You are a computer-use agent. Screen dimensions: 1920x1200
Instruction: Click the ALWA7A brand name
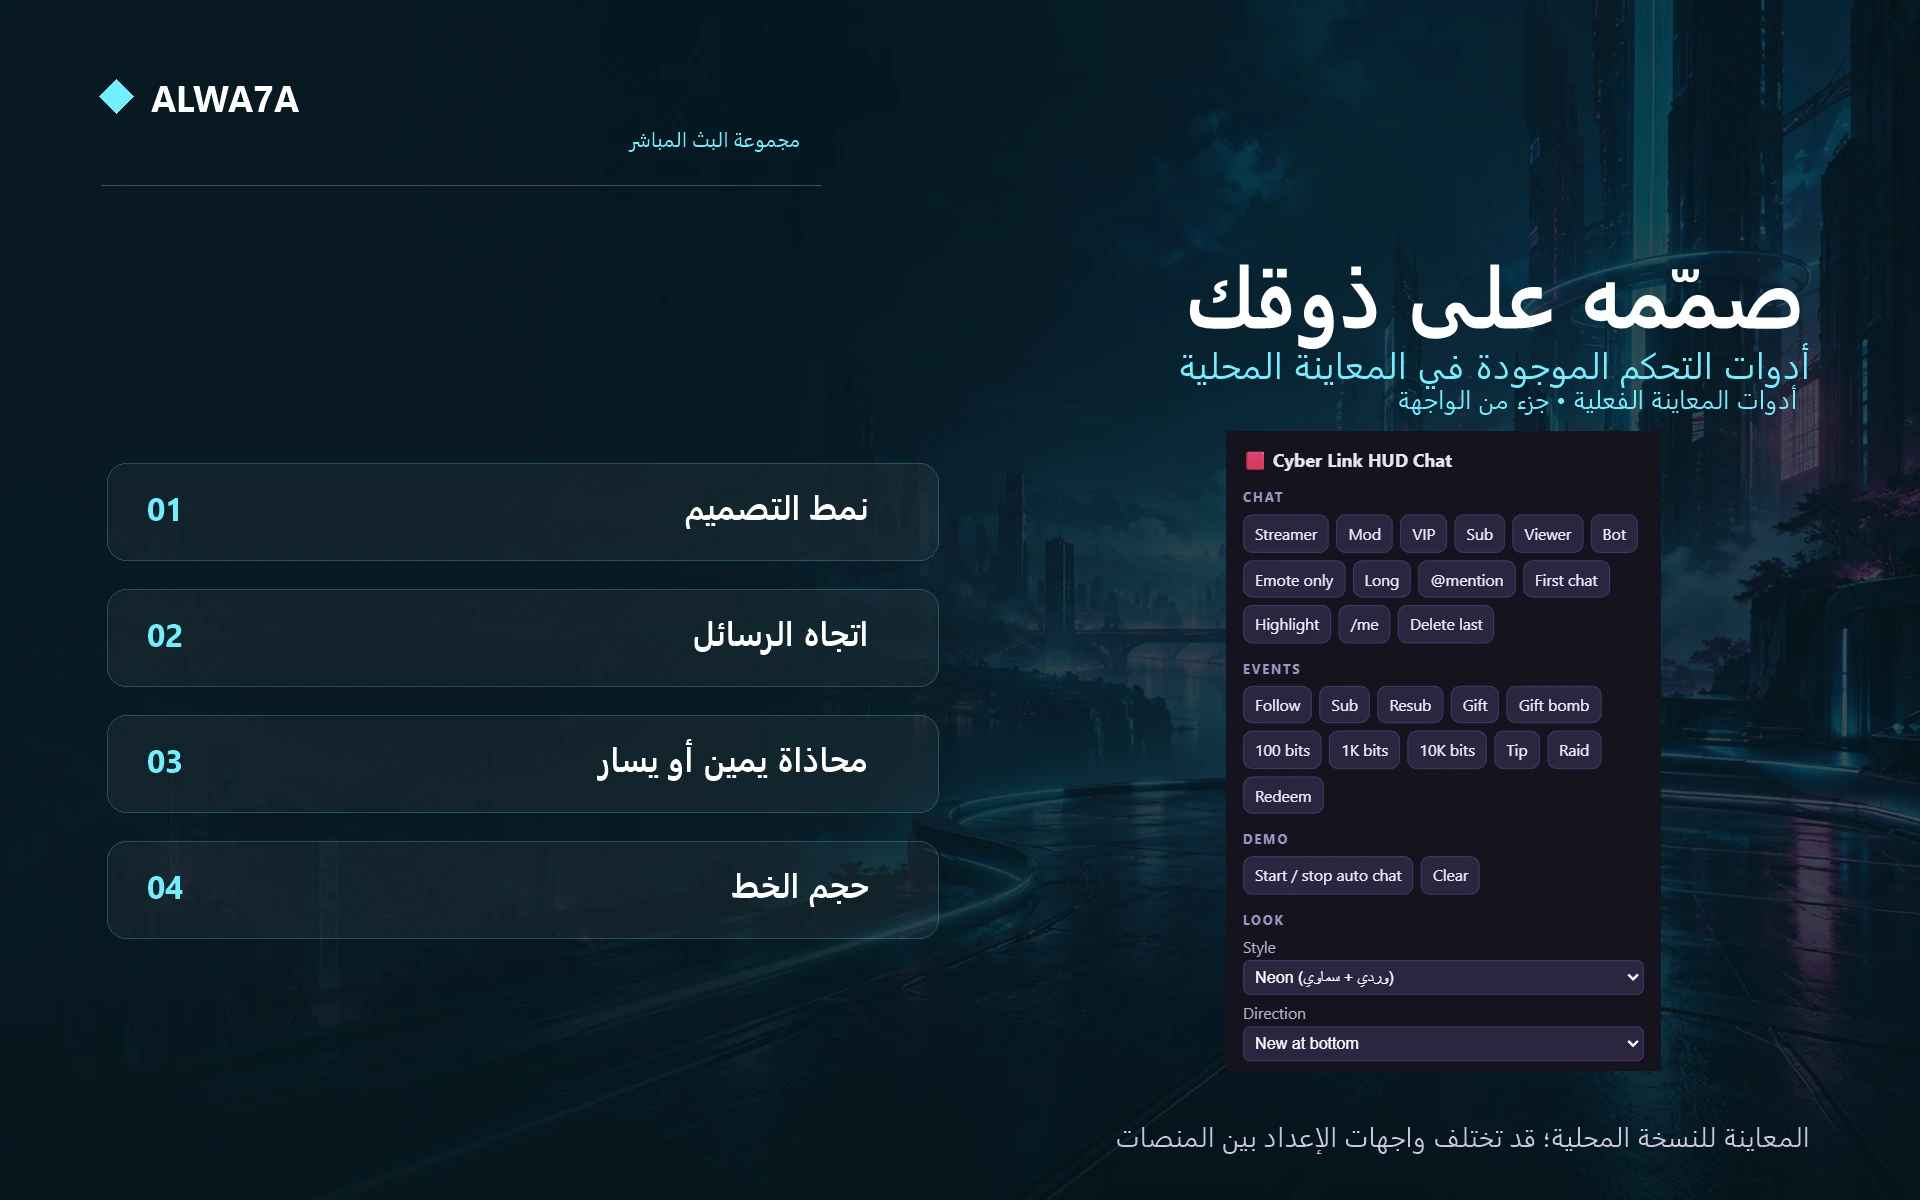click(225, 99)
